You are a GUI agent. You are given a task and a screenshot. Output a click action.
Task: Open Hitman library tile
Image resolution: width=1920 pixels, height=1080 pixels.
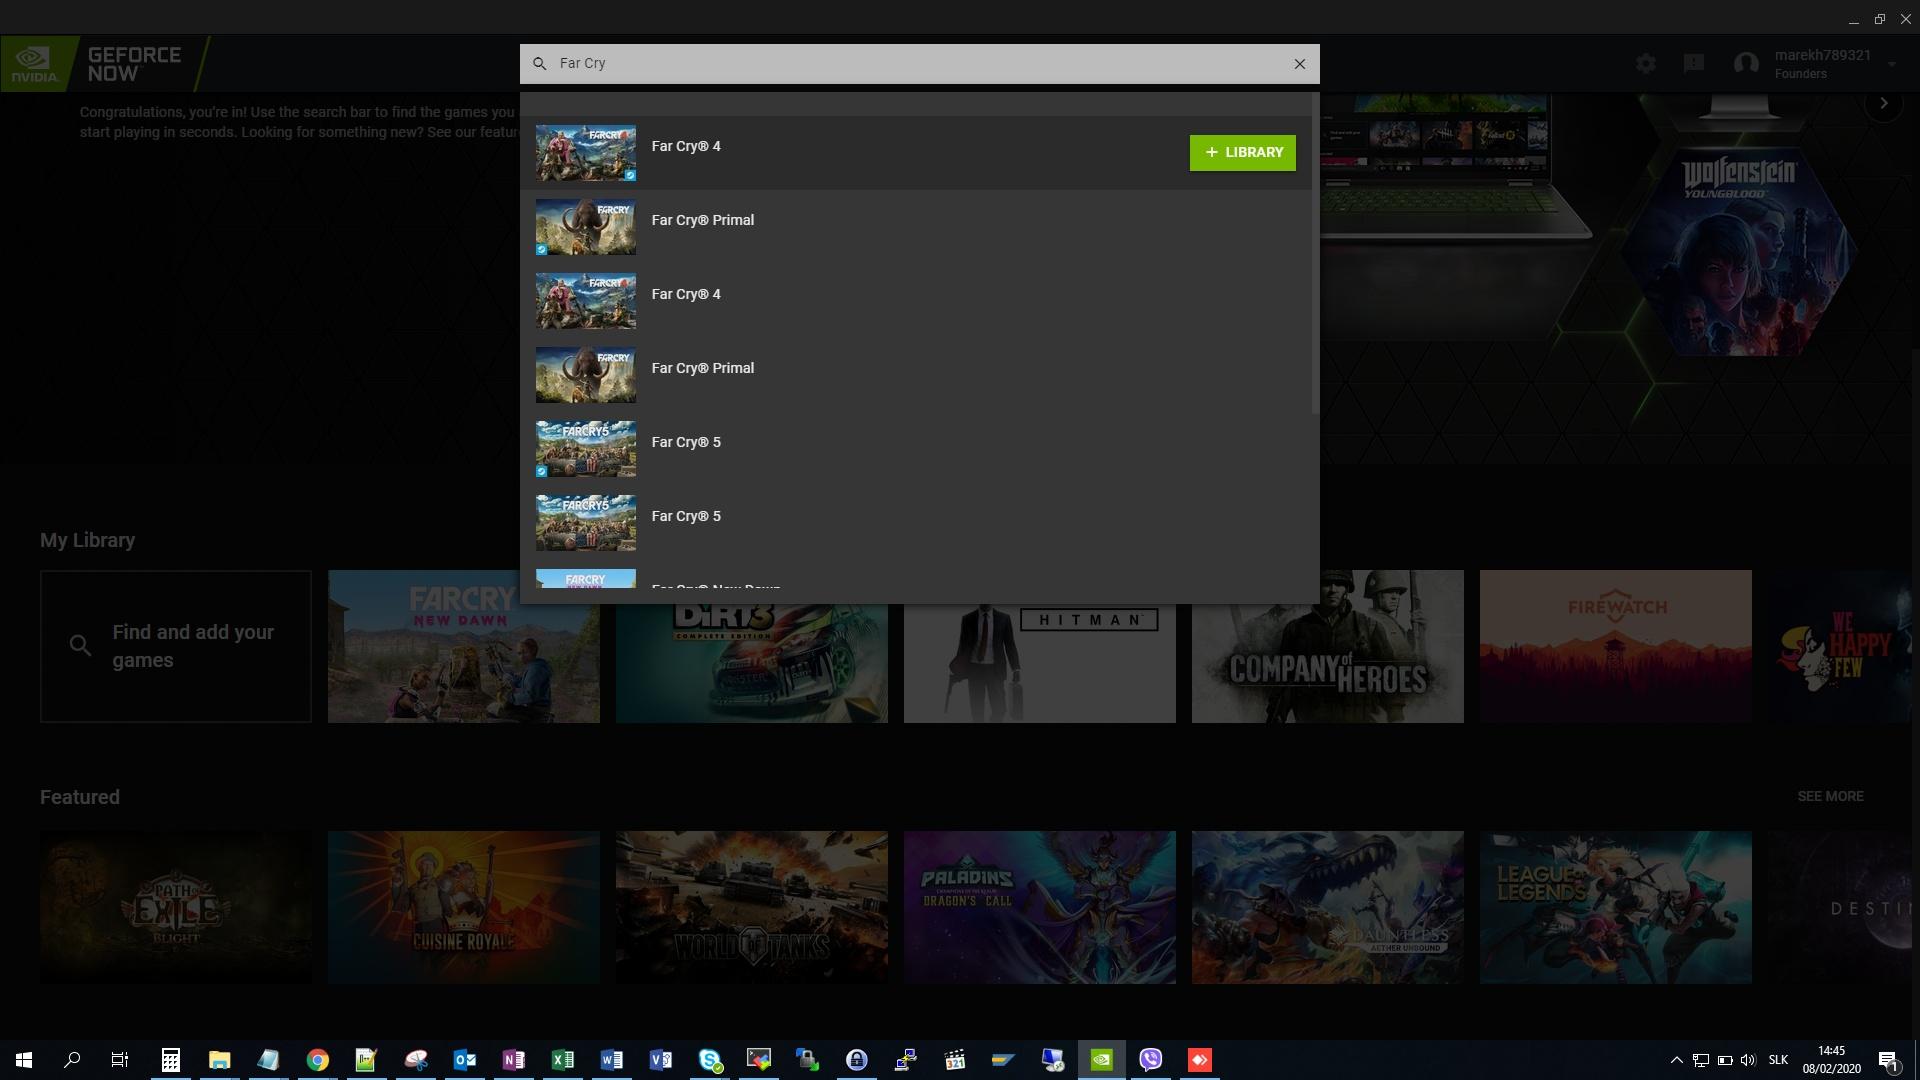tap(1040, 663)
